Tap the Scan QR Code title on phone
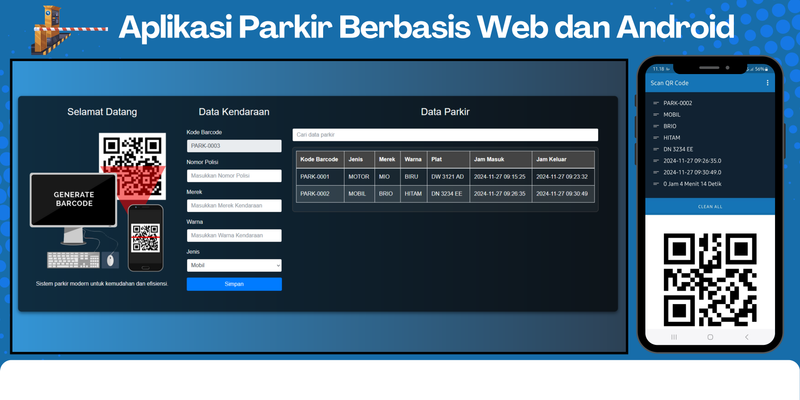Screen dimensions: 800x400 (x=669, y=83)
